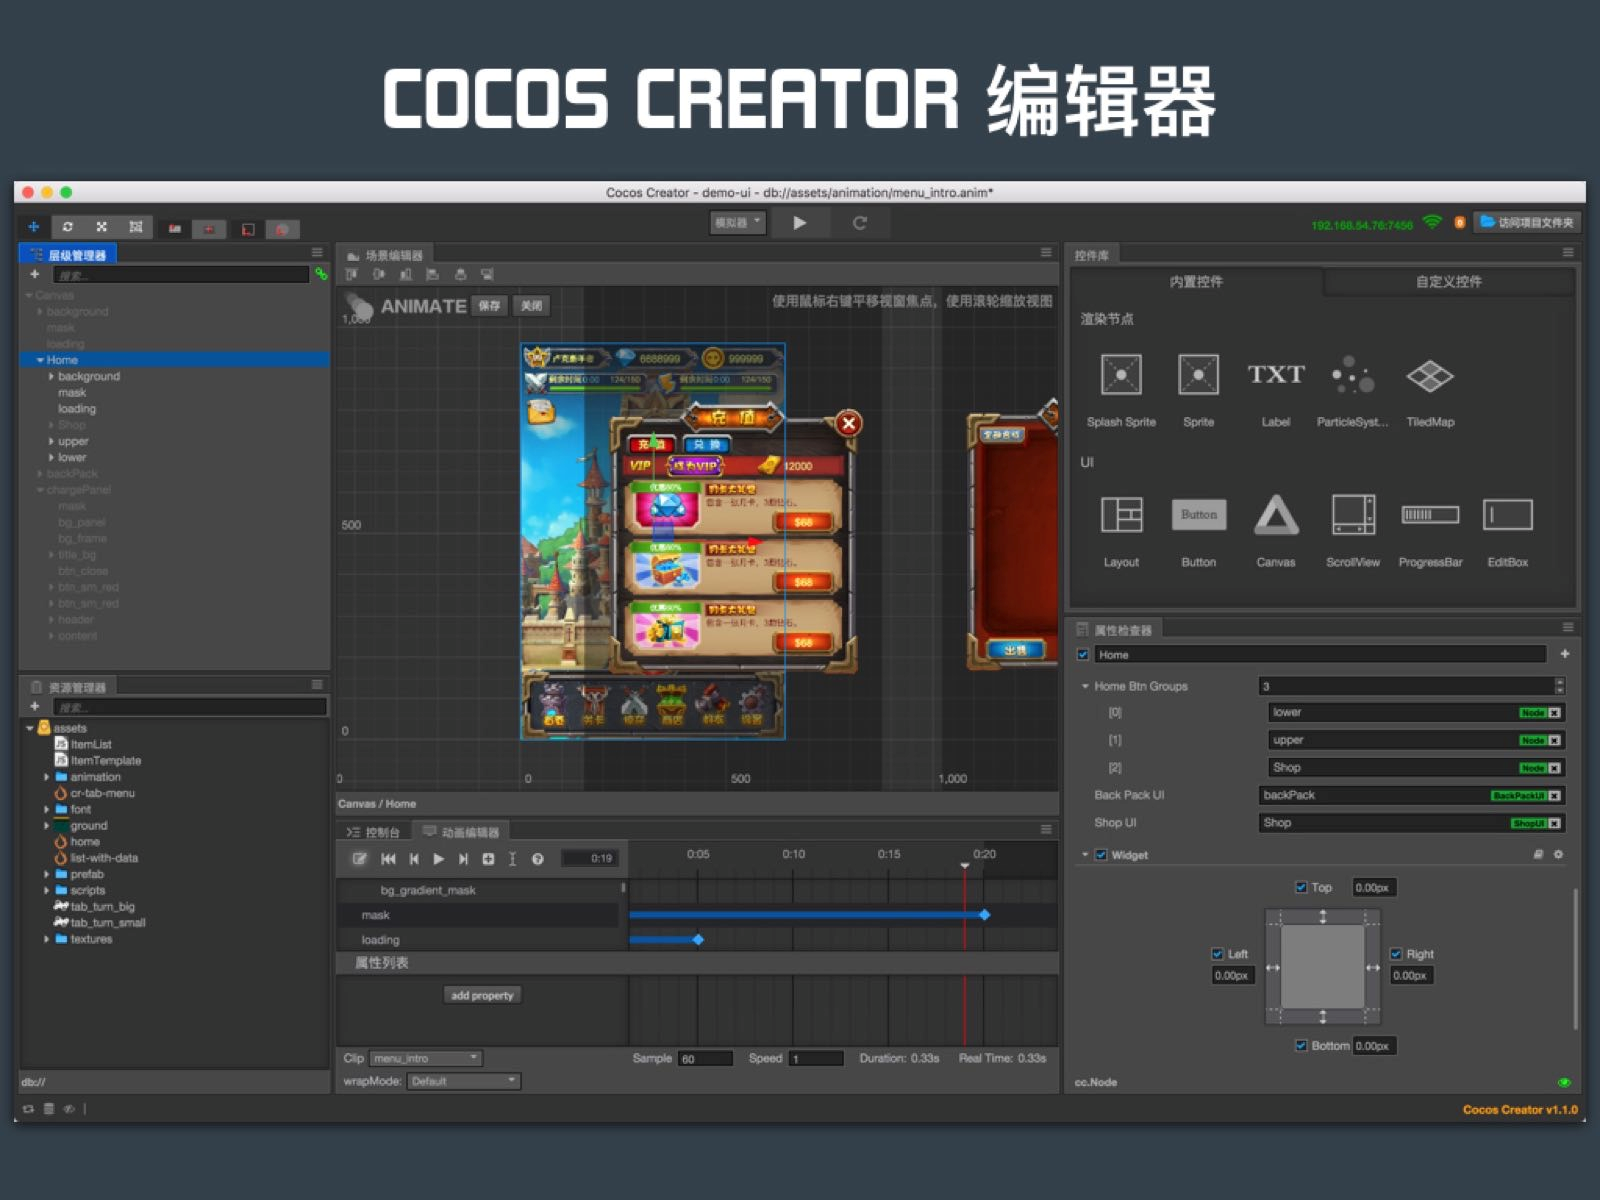Run the preview play button
This screenshot has width=1600, height=1200.
point(799,223)
